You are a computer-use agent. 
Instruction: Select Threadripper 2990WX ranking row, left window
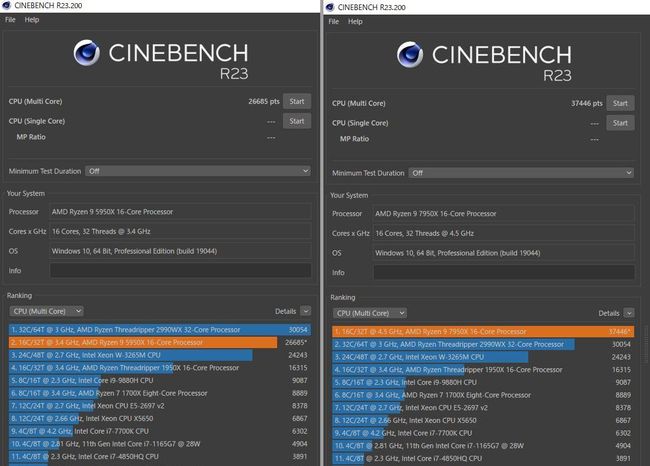(x=160, y=330)
